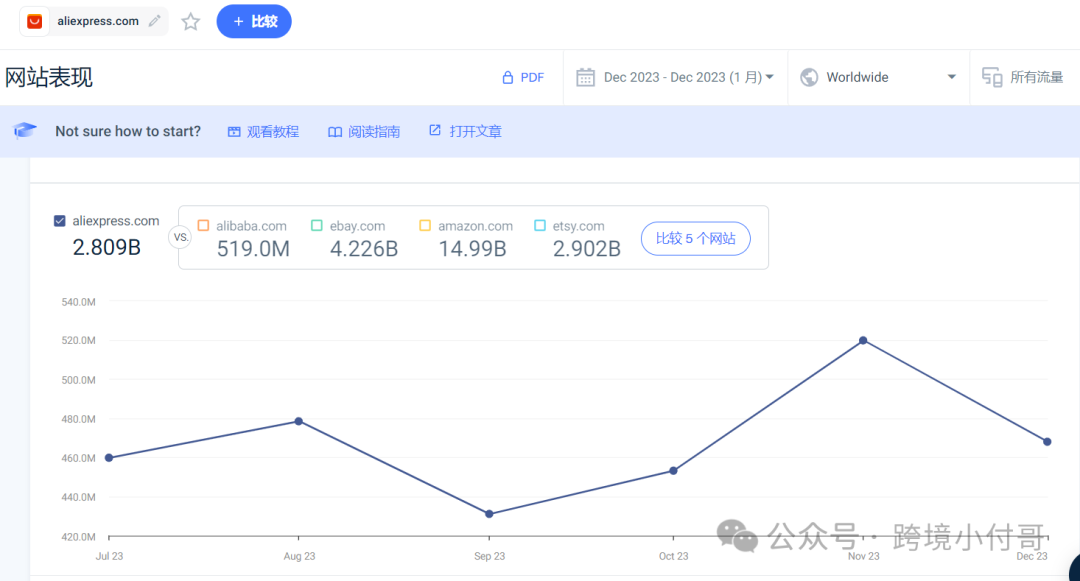Click the Nov 23 peak data point
This screenshot has width=1080, height=581.
point(863,340)
